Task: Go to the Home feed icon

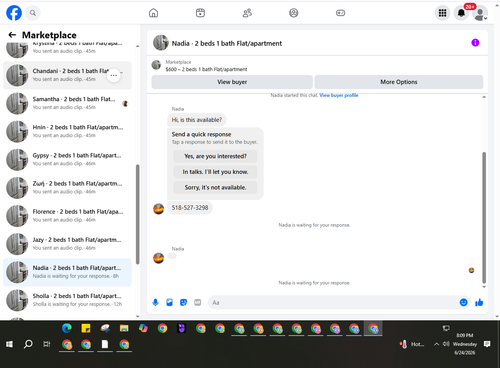Action: point(153,13)
